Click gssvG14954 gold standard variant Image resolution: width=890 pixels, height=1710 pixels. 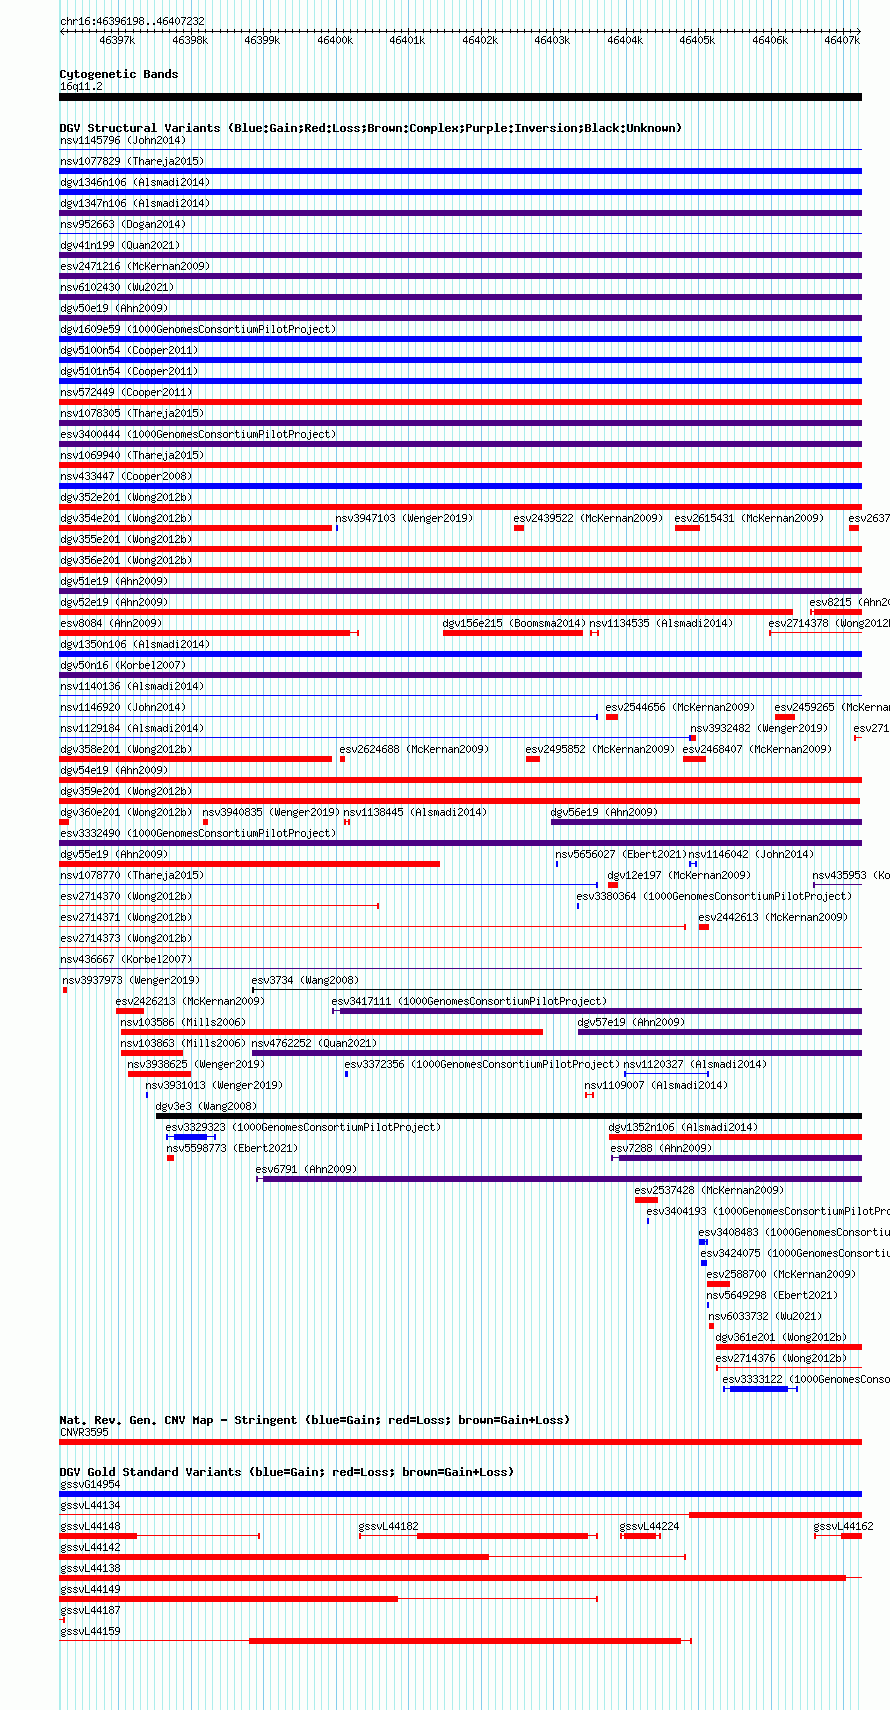point(460,1494)
